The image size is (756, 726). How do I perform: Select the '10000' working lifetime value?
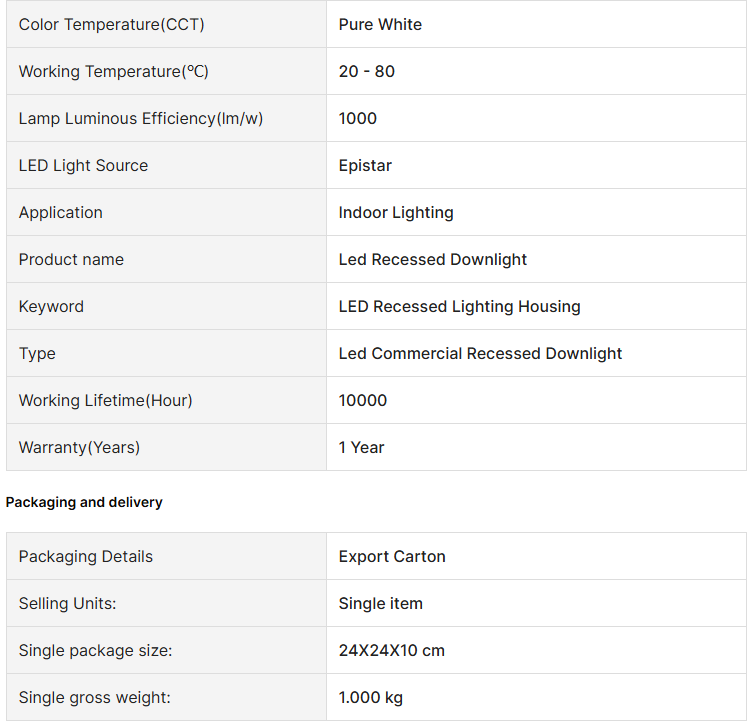[x=362, y=400]
